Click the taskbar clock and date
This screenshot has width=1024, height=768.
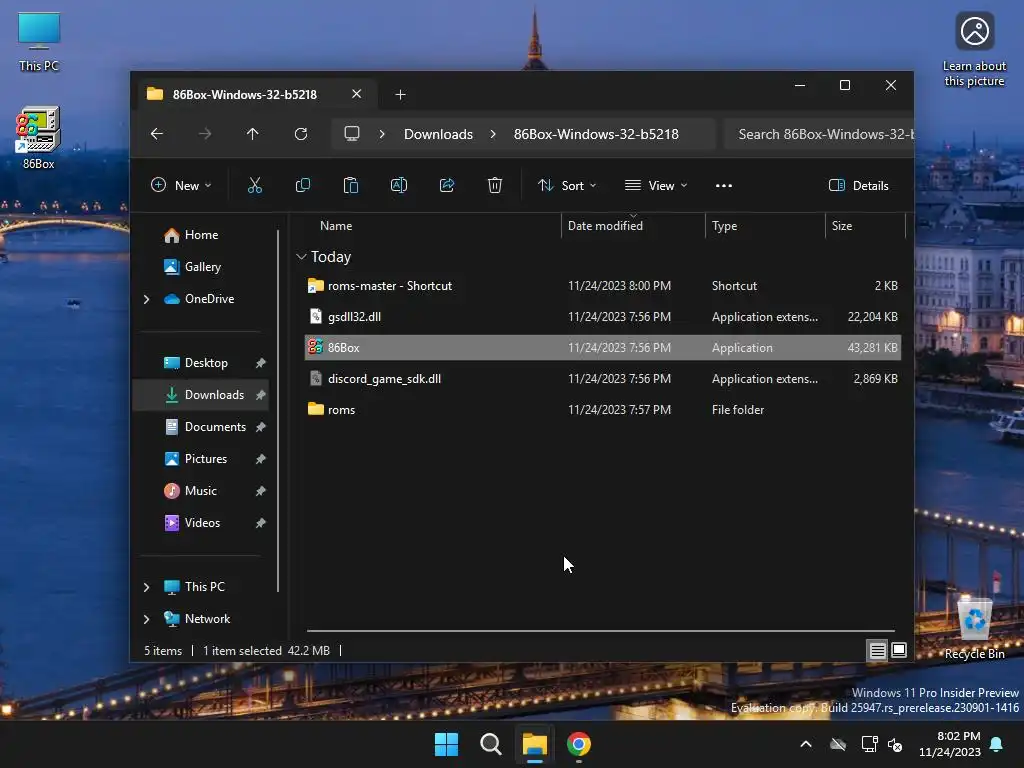pyautogui.click(x=950, y=744)
